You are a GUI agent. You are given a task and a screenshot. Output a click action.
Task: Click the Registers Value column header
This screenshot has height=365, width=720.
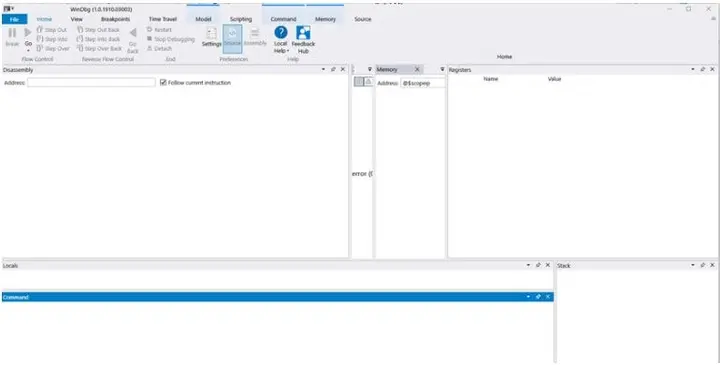[554, 79]
